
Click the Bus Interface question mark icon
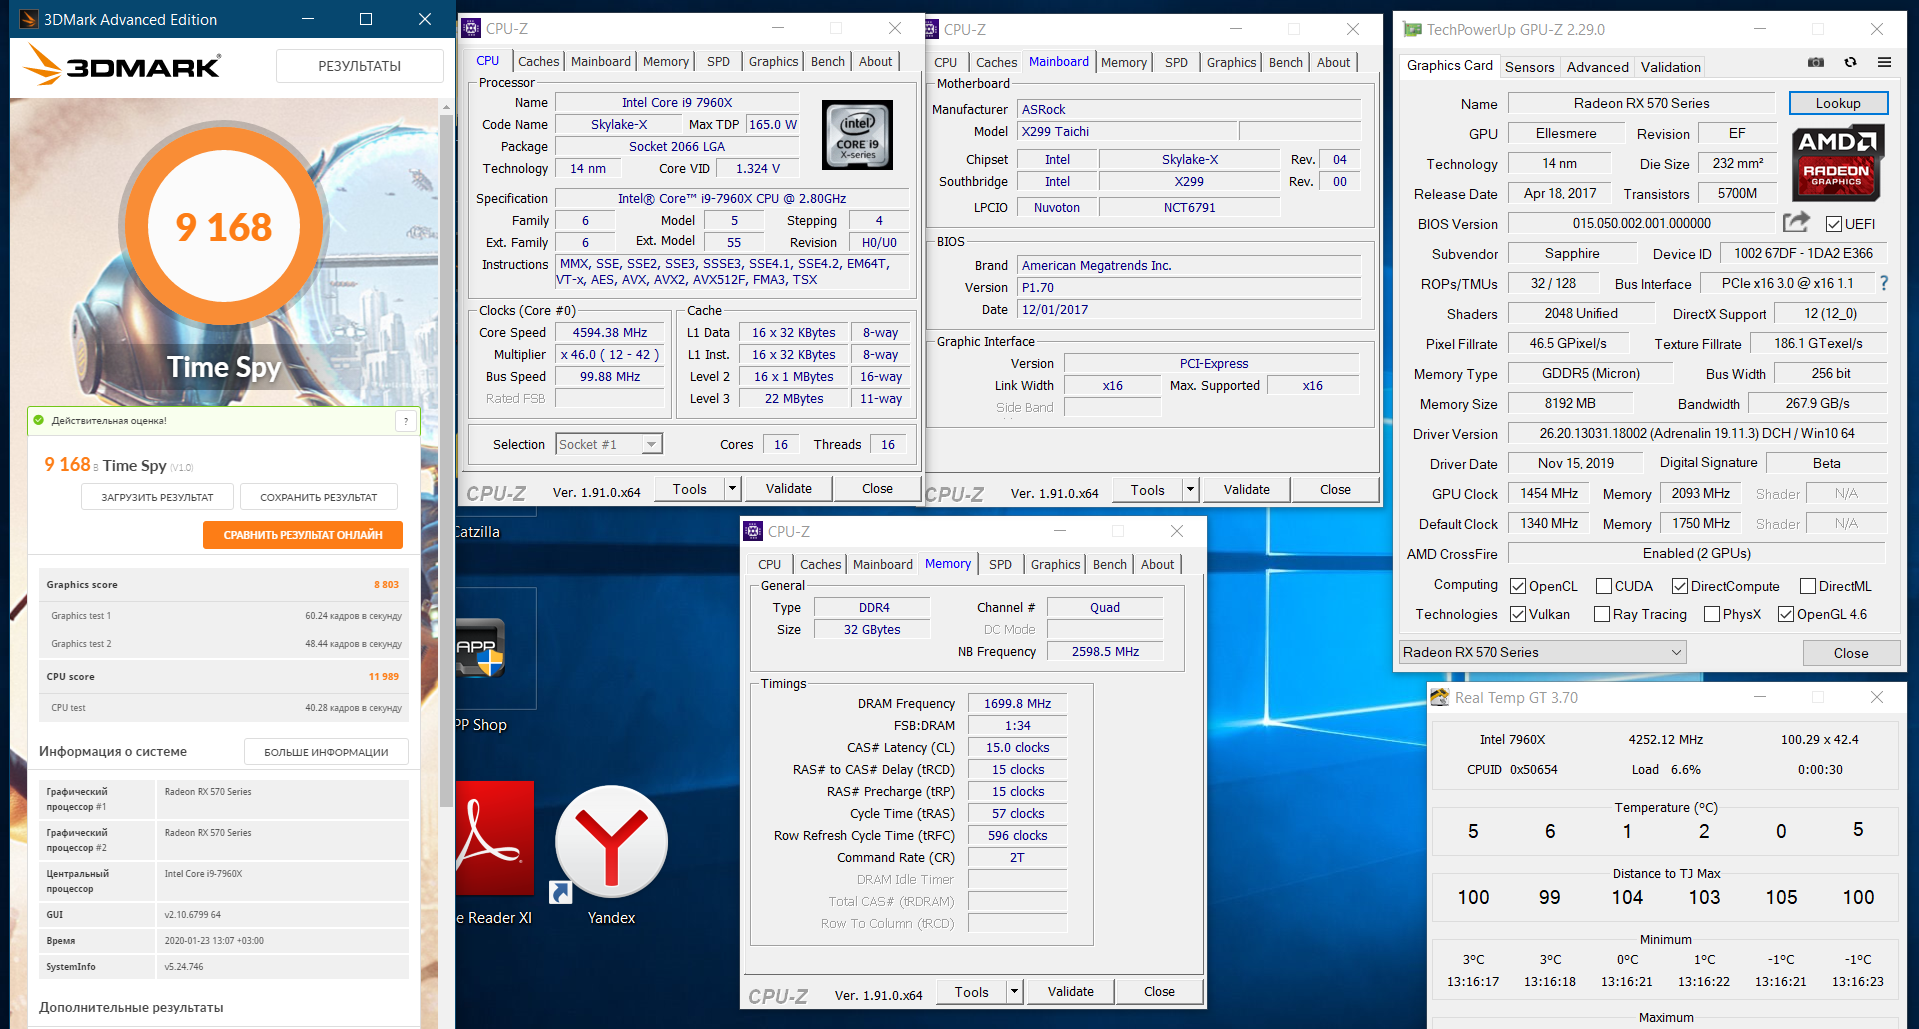point(1884,283)
